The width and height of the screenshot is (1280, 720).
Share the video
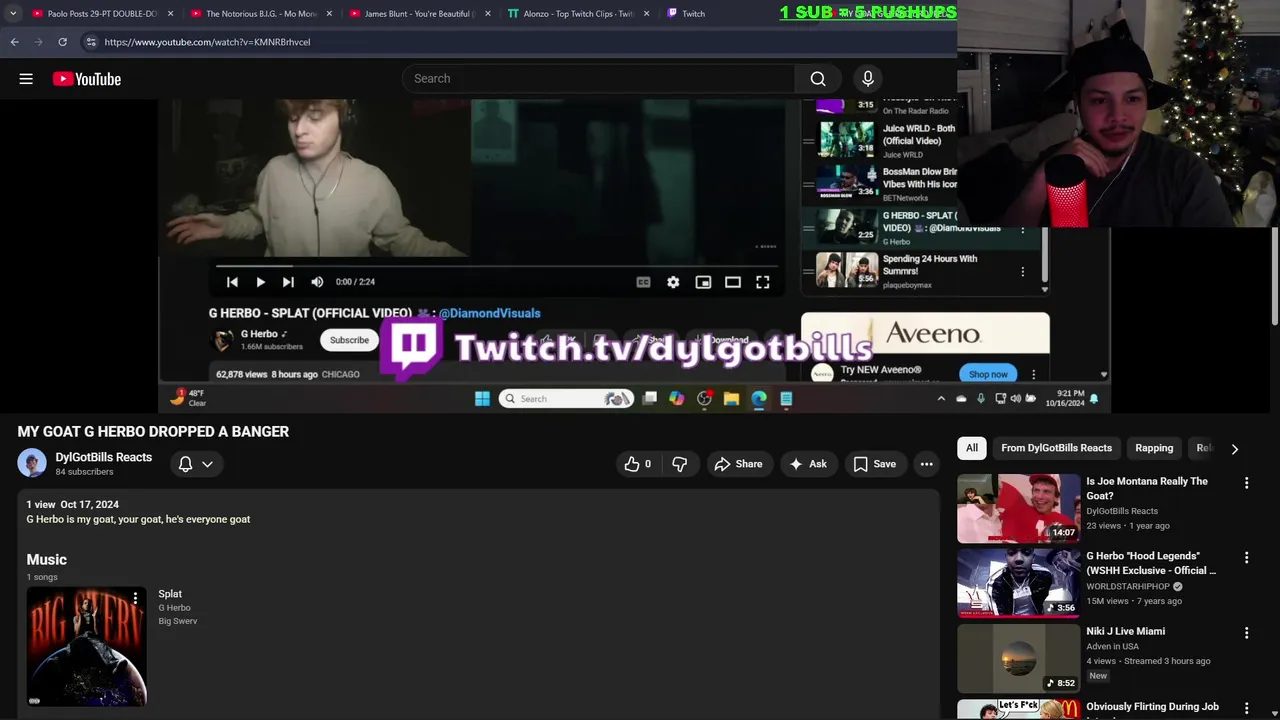tap(738, 464)
